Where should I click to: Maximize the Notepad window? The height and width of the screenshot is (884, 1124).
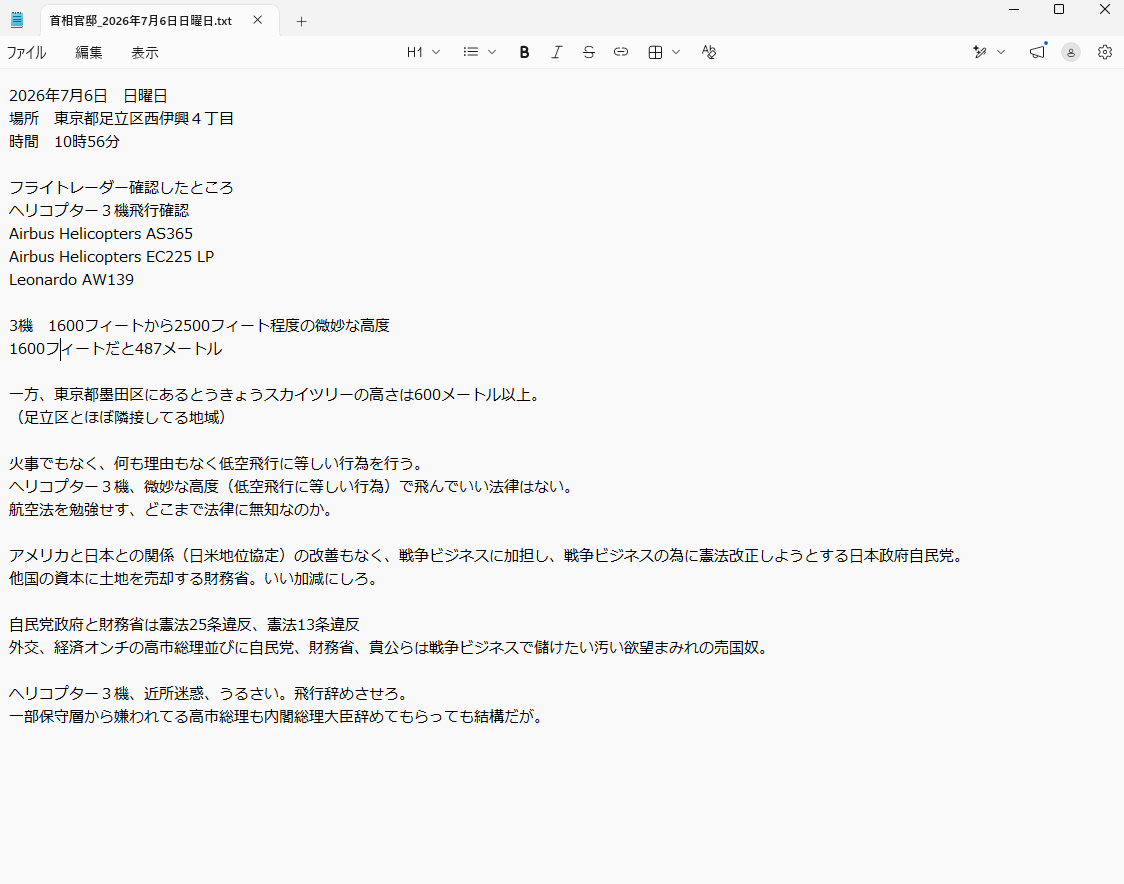point(1059,9)
